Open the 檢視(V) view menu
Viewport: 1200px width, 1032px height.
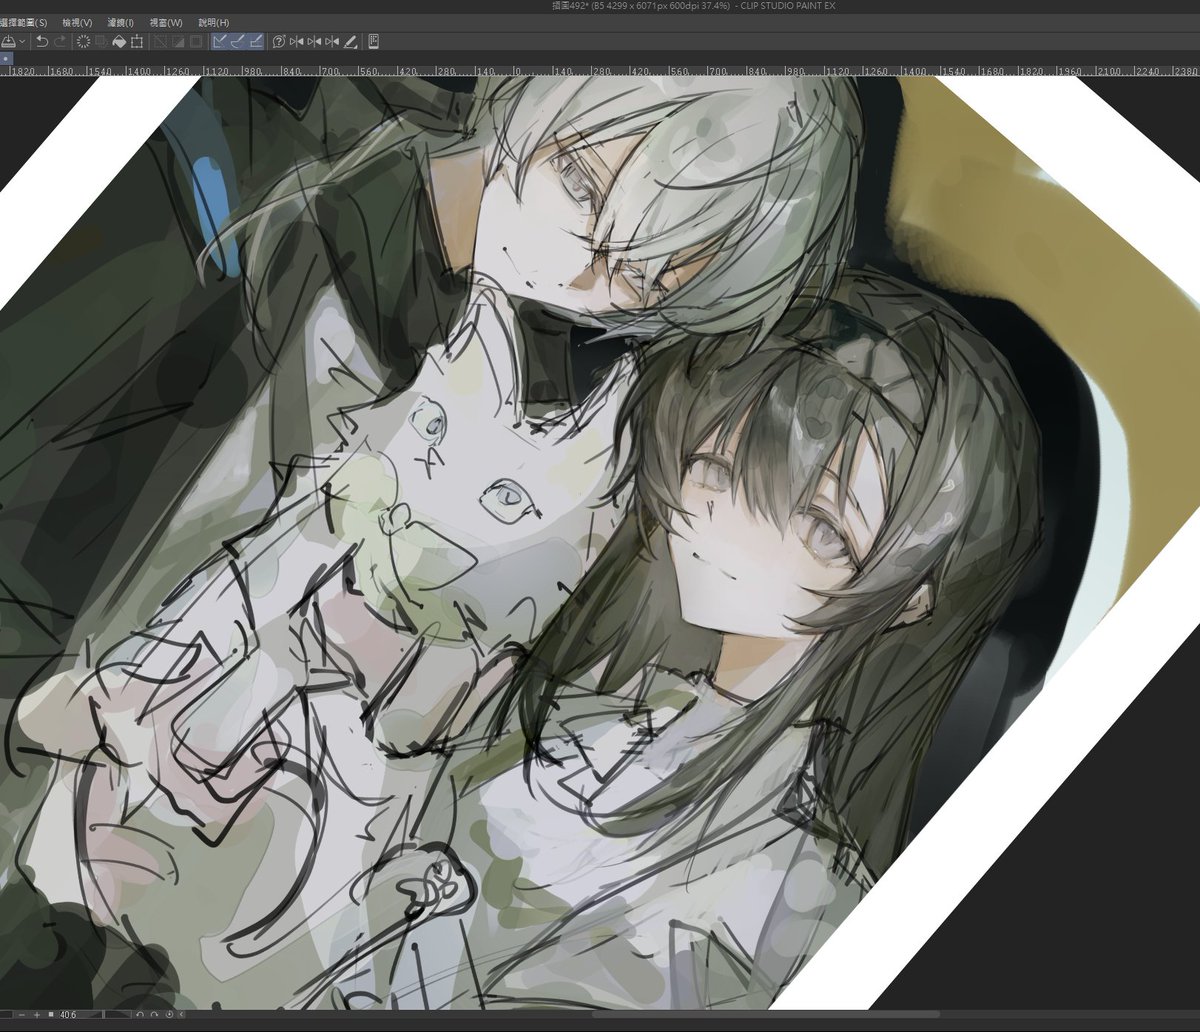(77, 22)
